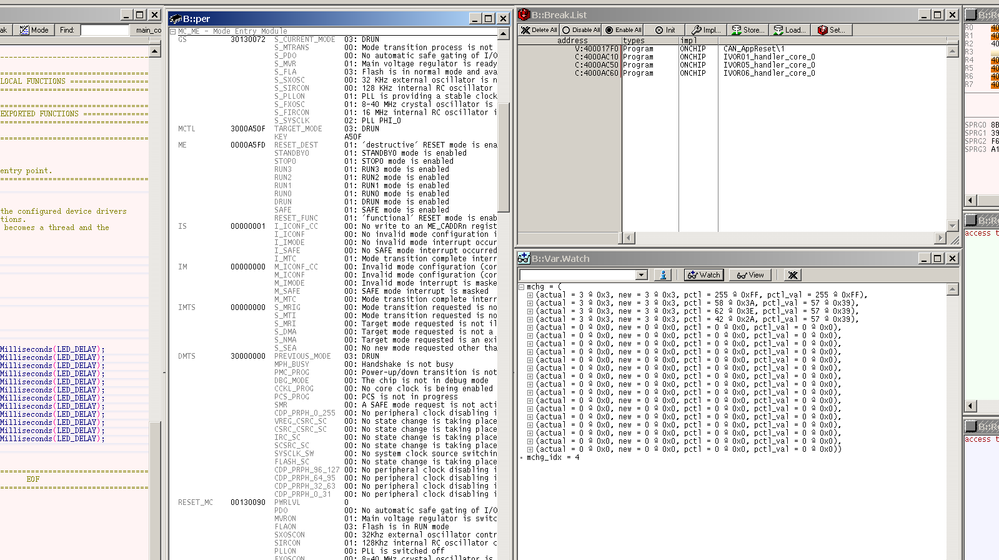Click the Mode button in source window
The image size is (999, 560).
[34, 30]
